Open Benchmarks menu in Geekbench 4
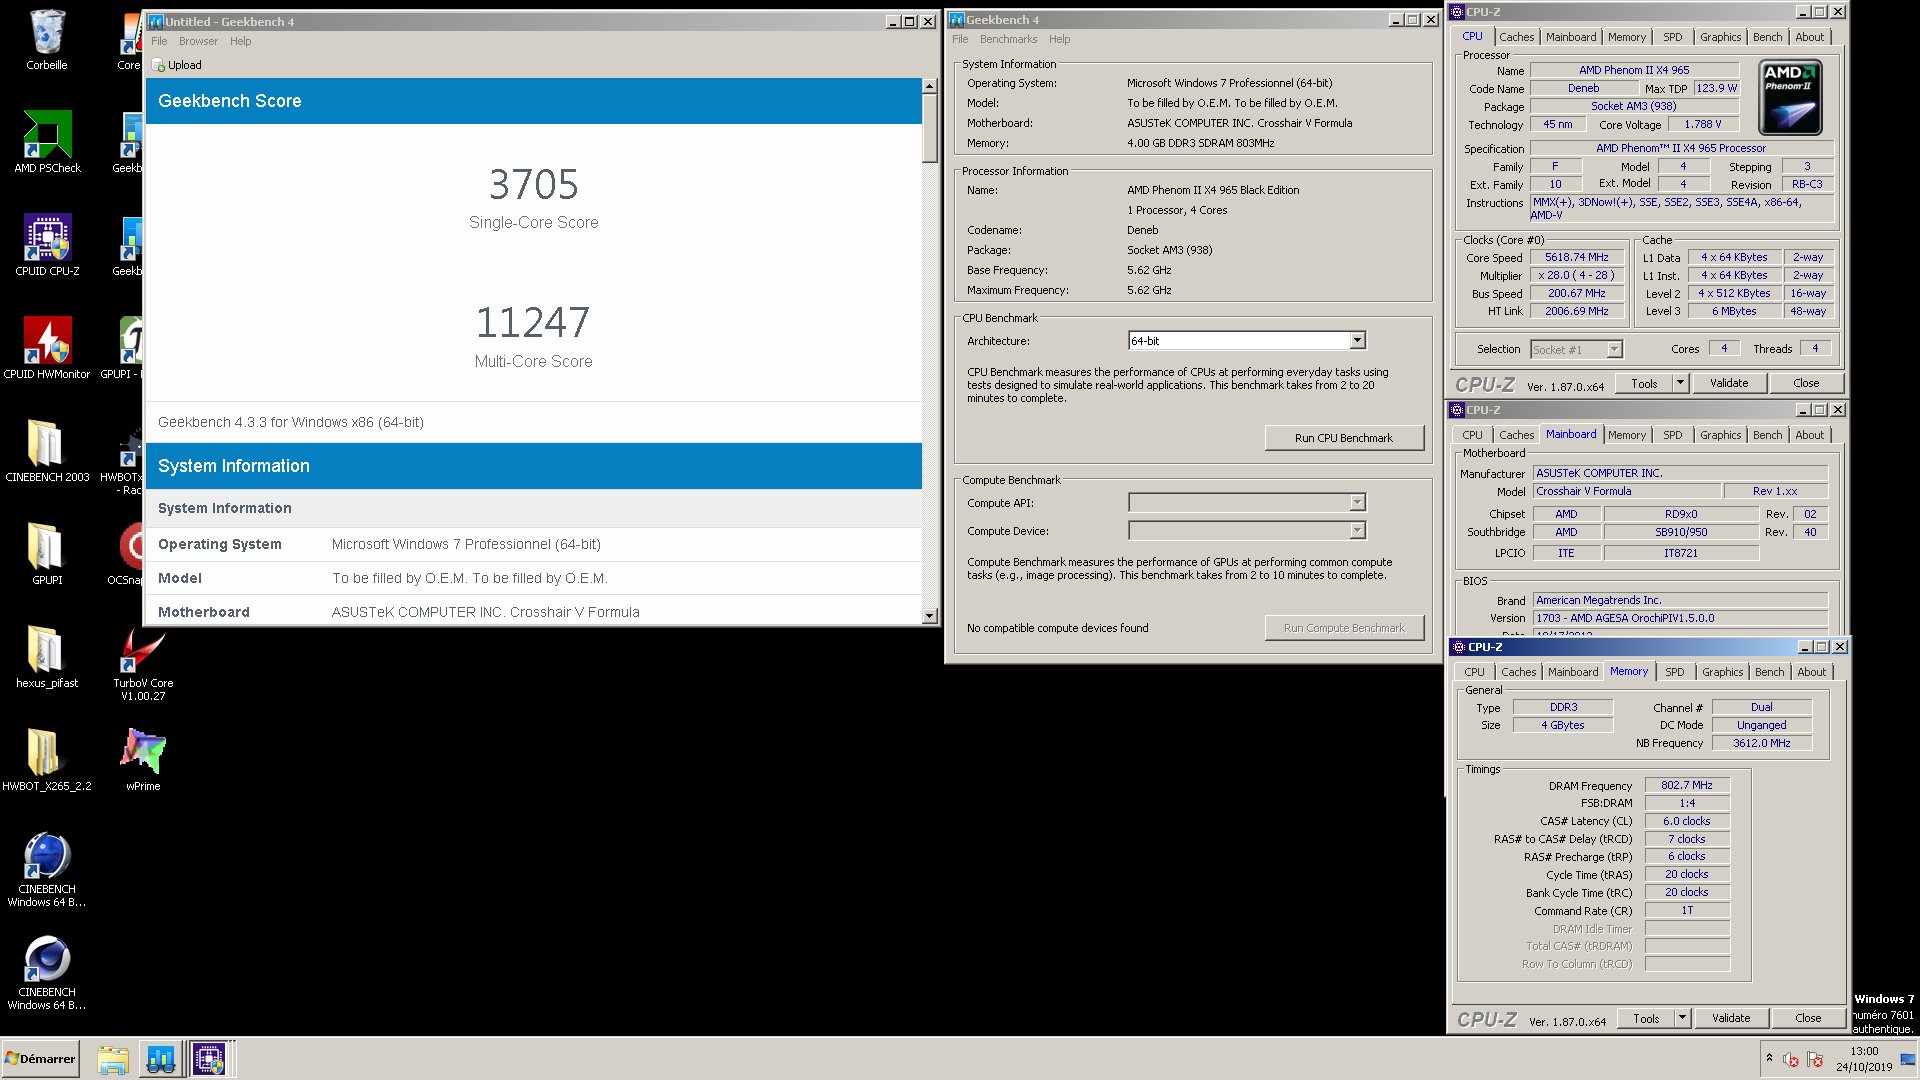Image resolution: width=1920 pixels, height=1080 pixels. 1008,39
